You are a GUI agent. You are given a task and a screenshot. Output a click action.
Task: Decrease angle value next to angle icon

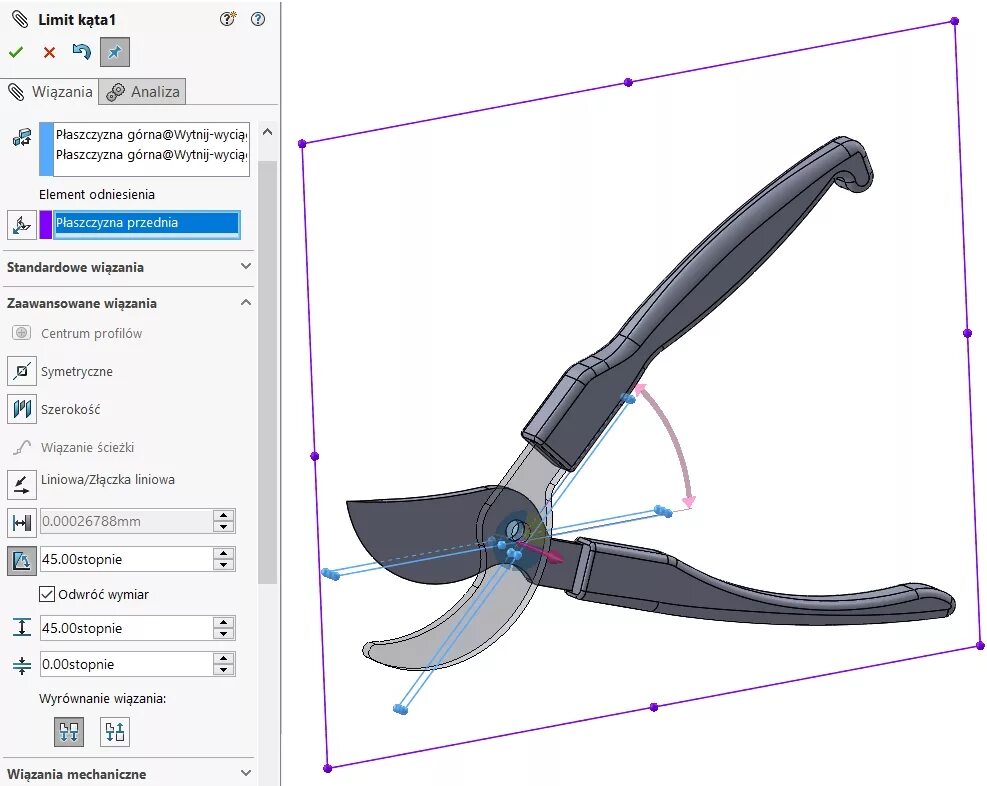(223, 565)
